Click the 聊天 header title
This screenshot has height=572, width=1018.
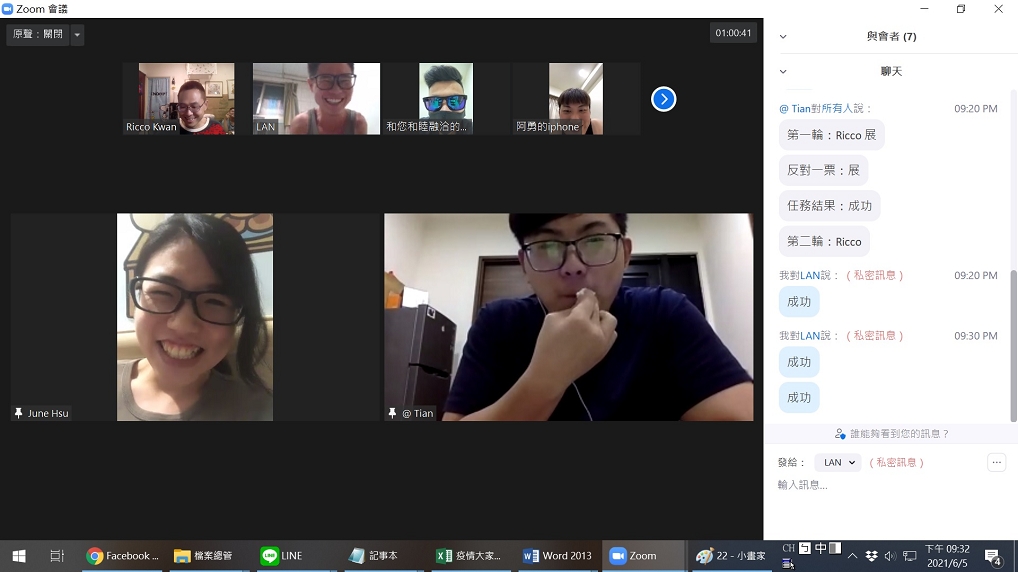[891, 71]
